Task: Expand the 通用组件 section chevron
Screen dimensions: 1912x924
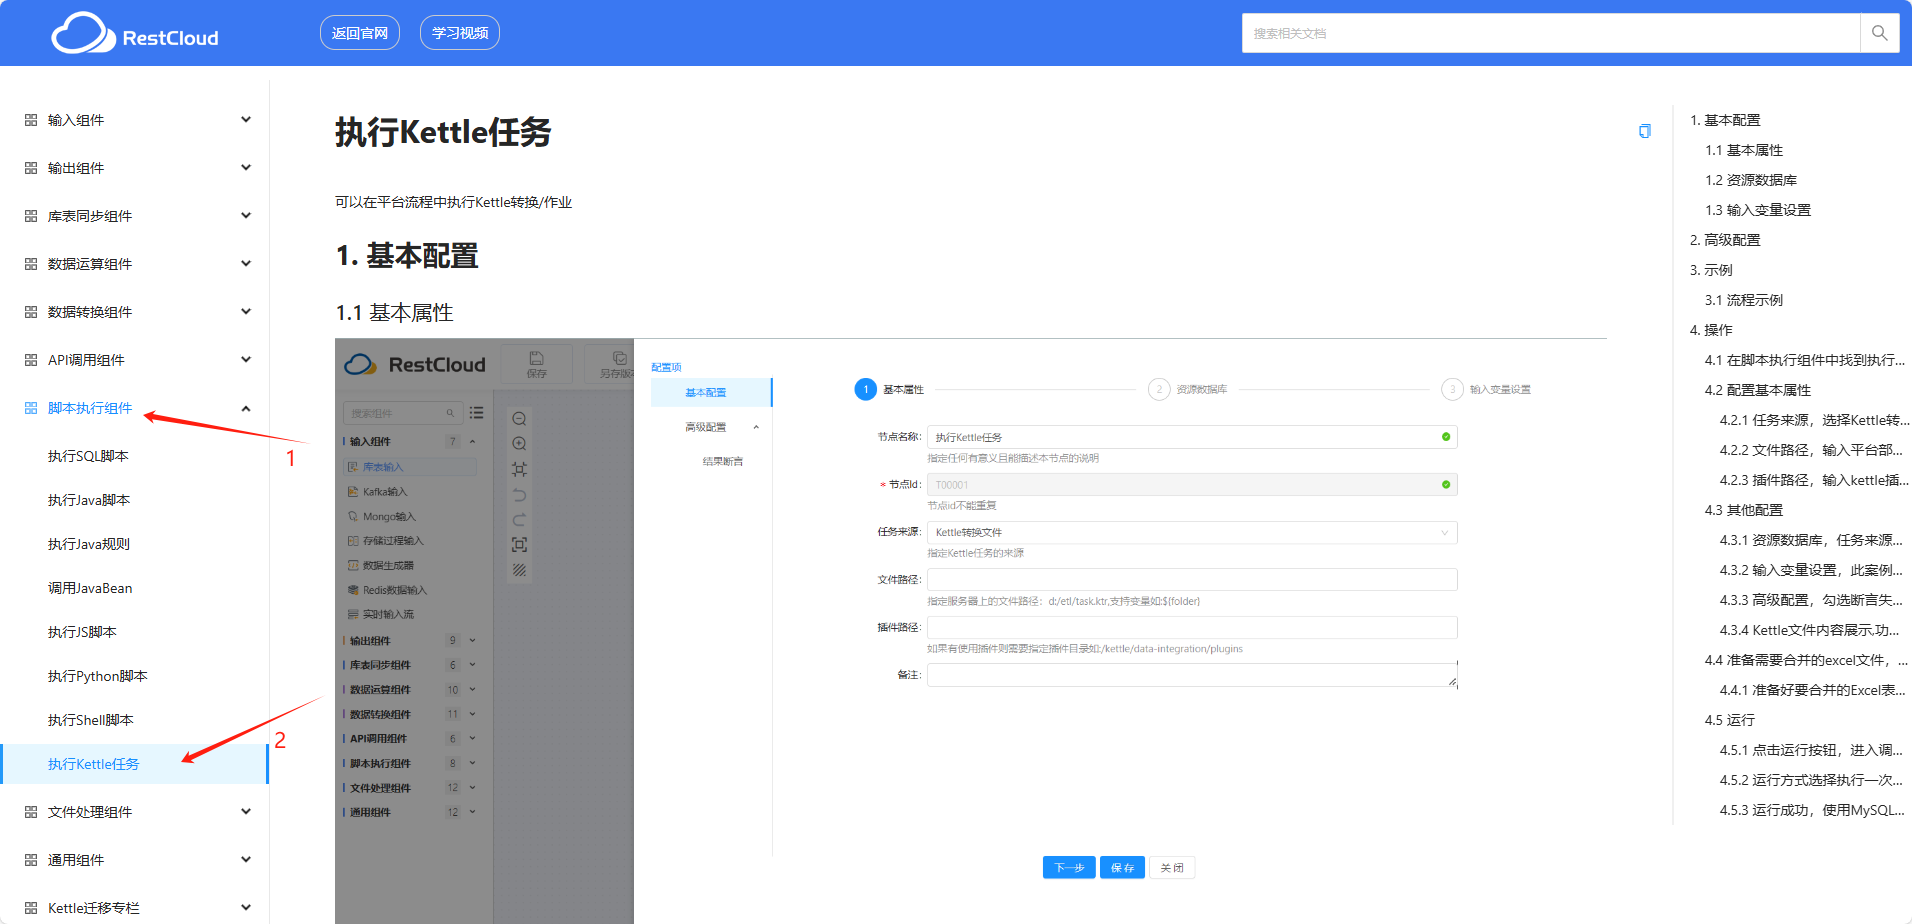Action: [246, 860]
